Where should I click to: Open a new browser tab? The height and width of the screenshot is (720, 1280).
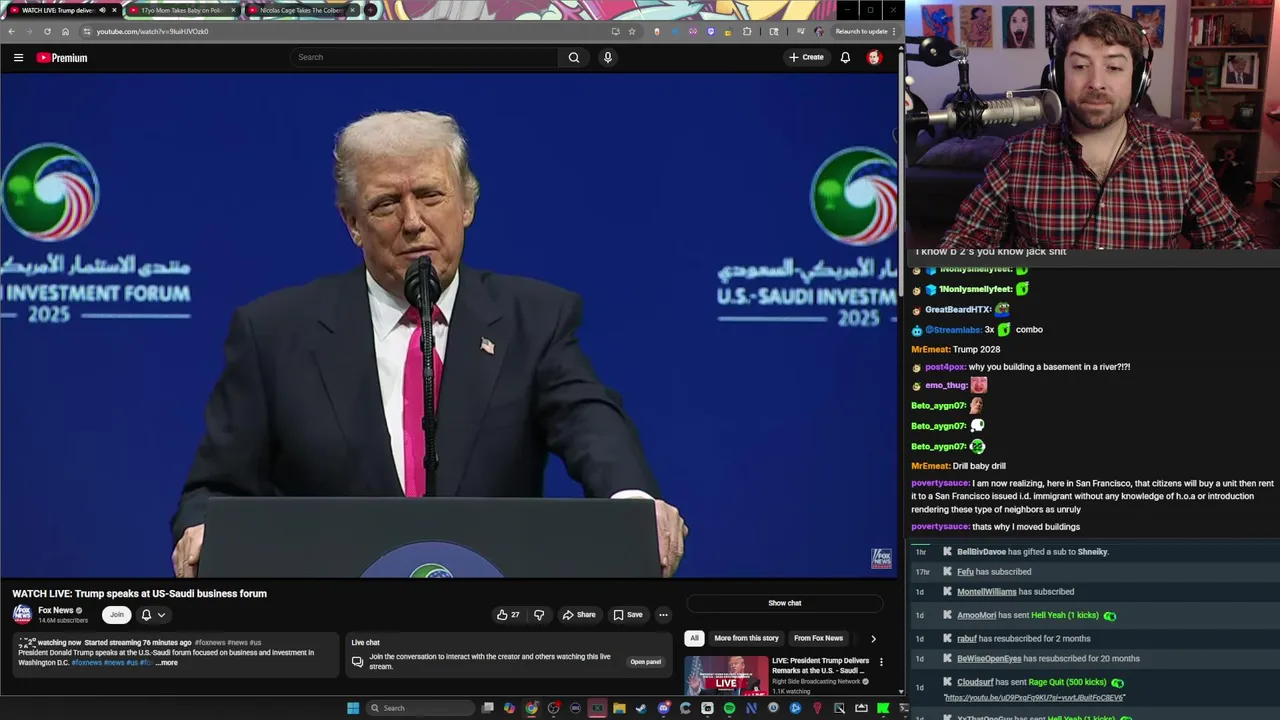[371, 10]
